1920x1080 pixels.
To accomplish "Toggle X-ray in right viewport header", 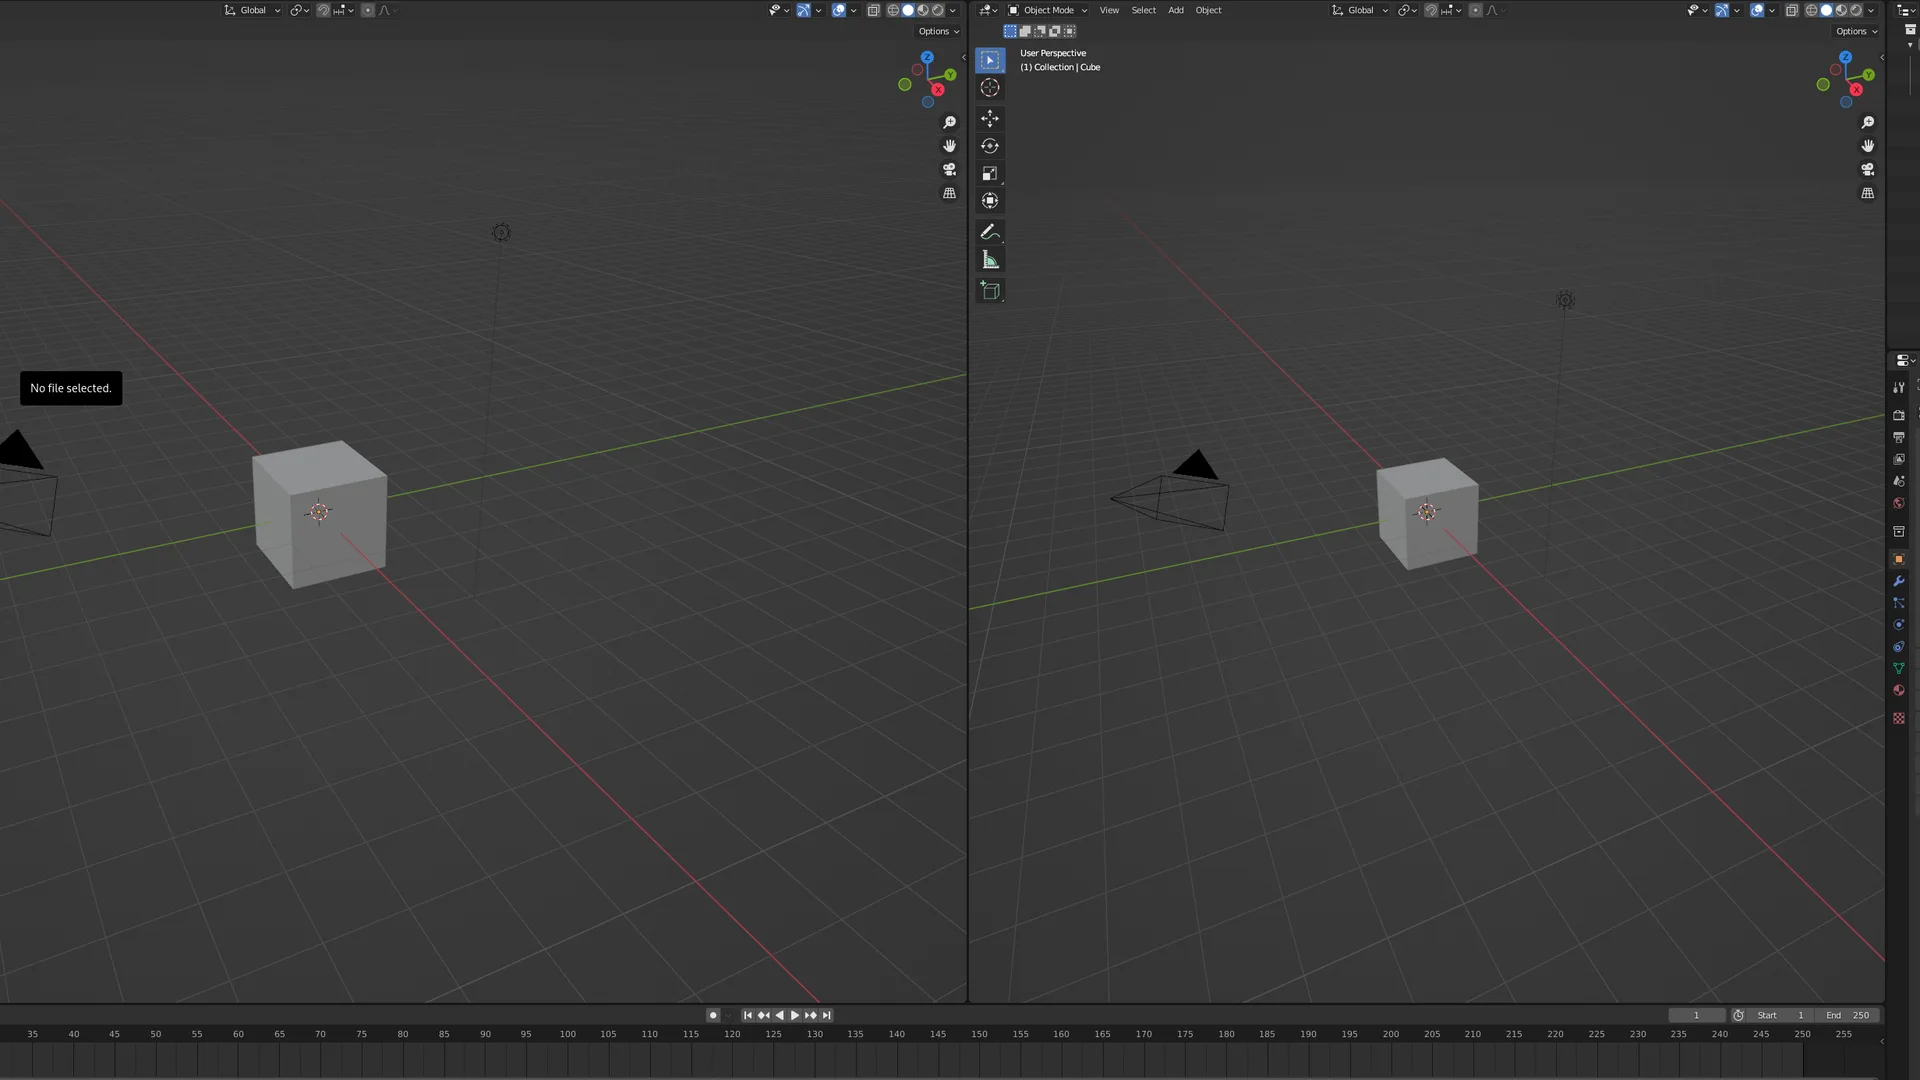I will click(x=1792, y=10).
